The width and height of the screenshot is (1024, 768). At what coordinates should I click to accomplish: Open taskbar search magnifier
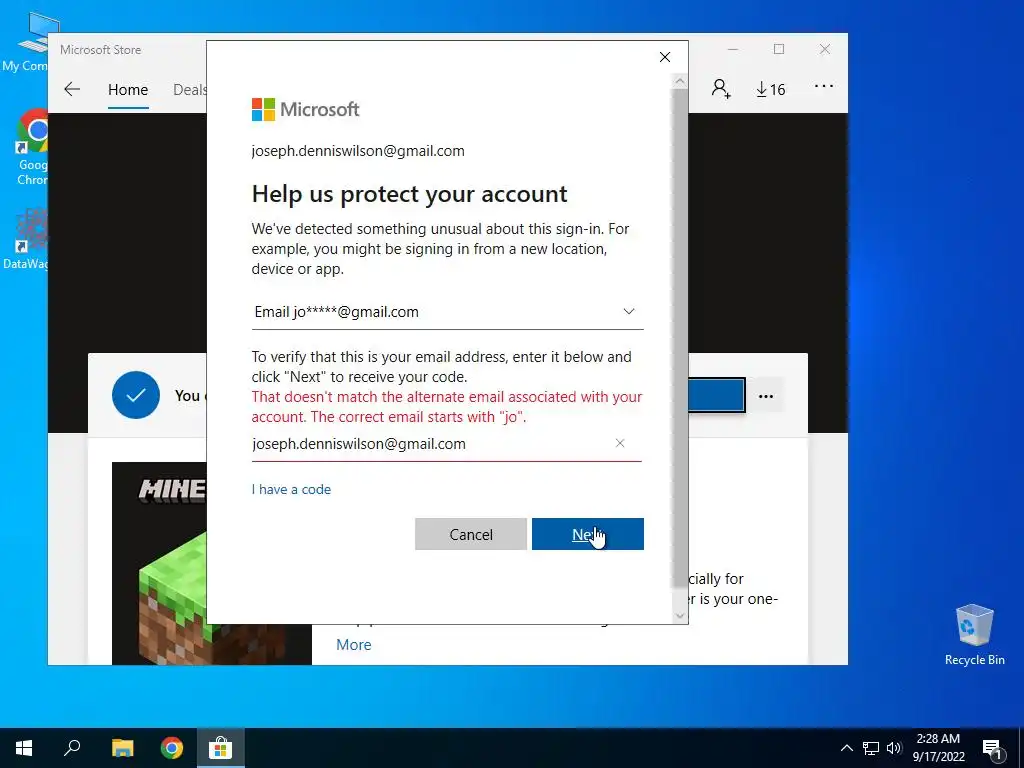[72, 748]
